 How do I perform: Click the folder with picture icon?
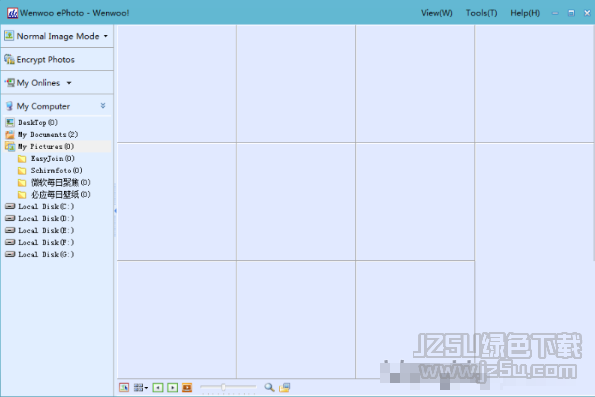pos(285,387)
